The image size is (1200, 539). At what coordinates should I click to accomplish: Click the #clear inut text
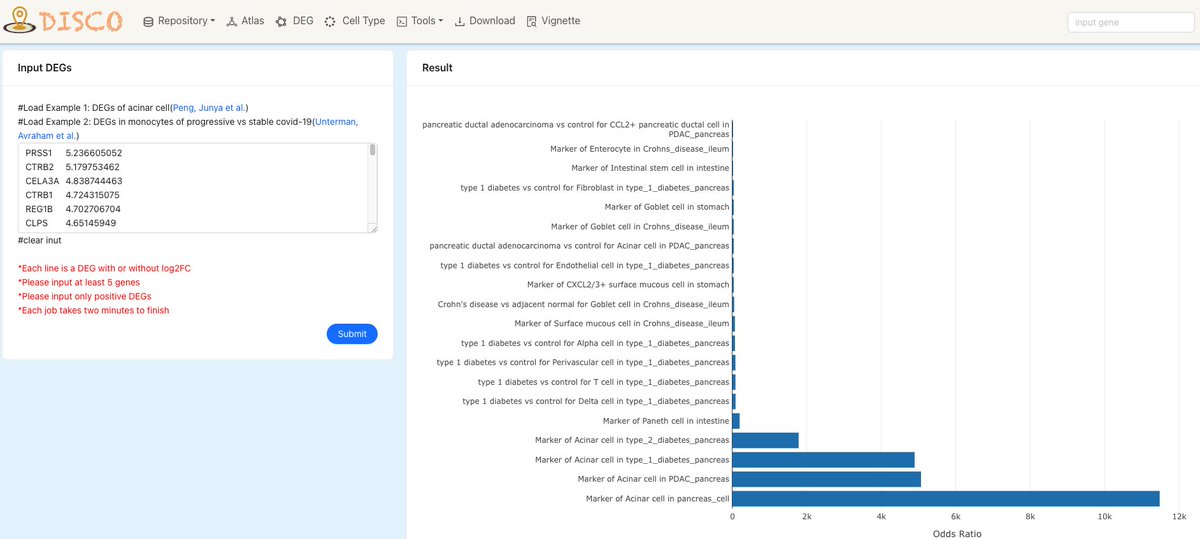40,241
